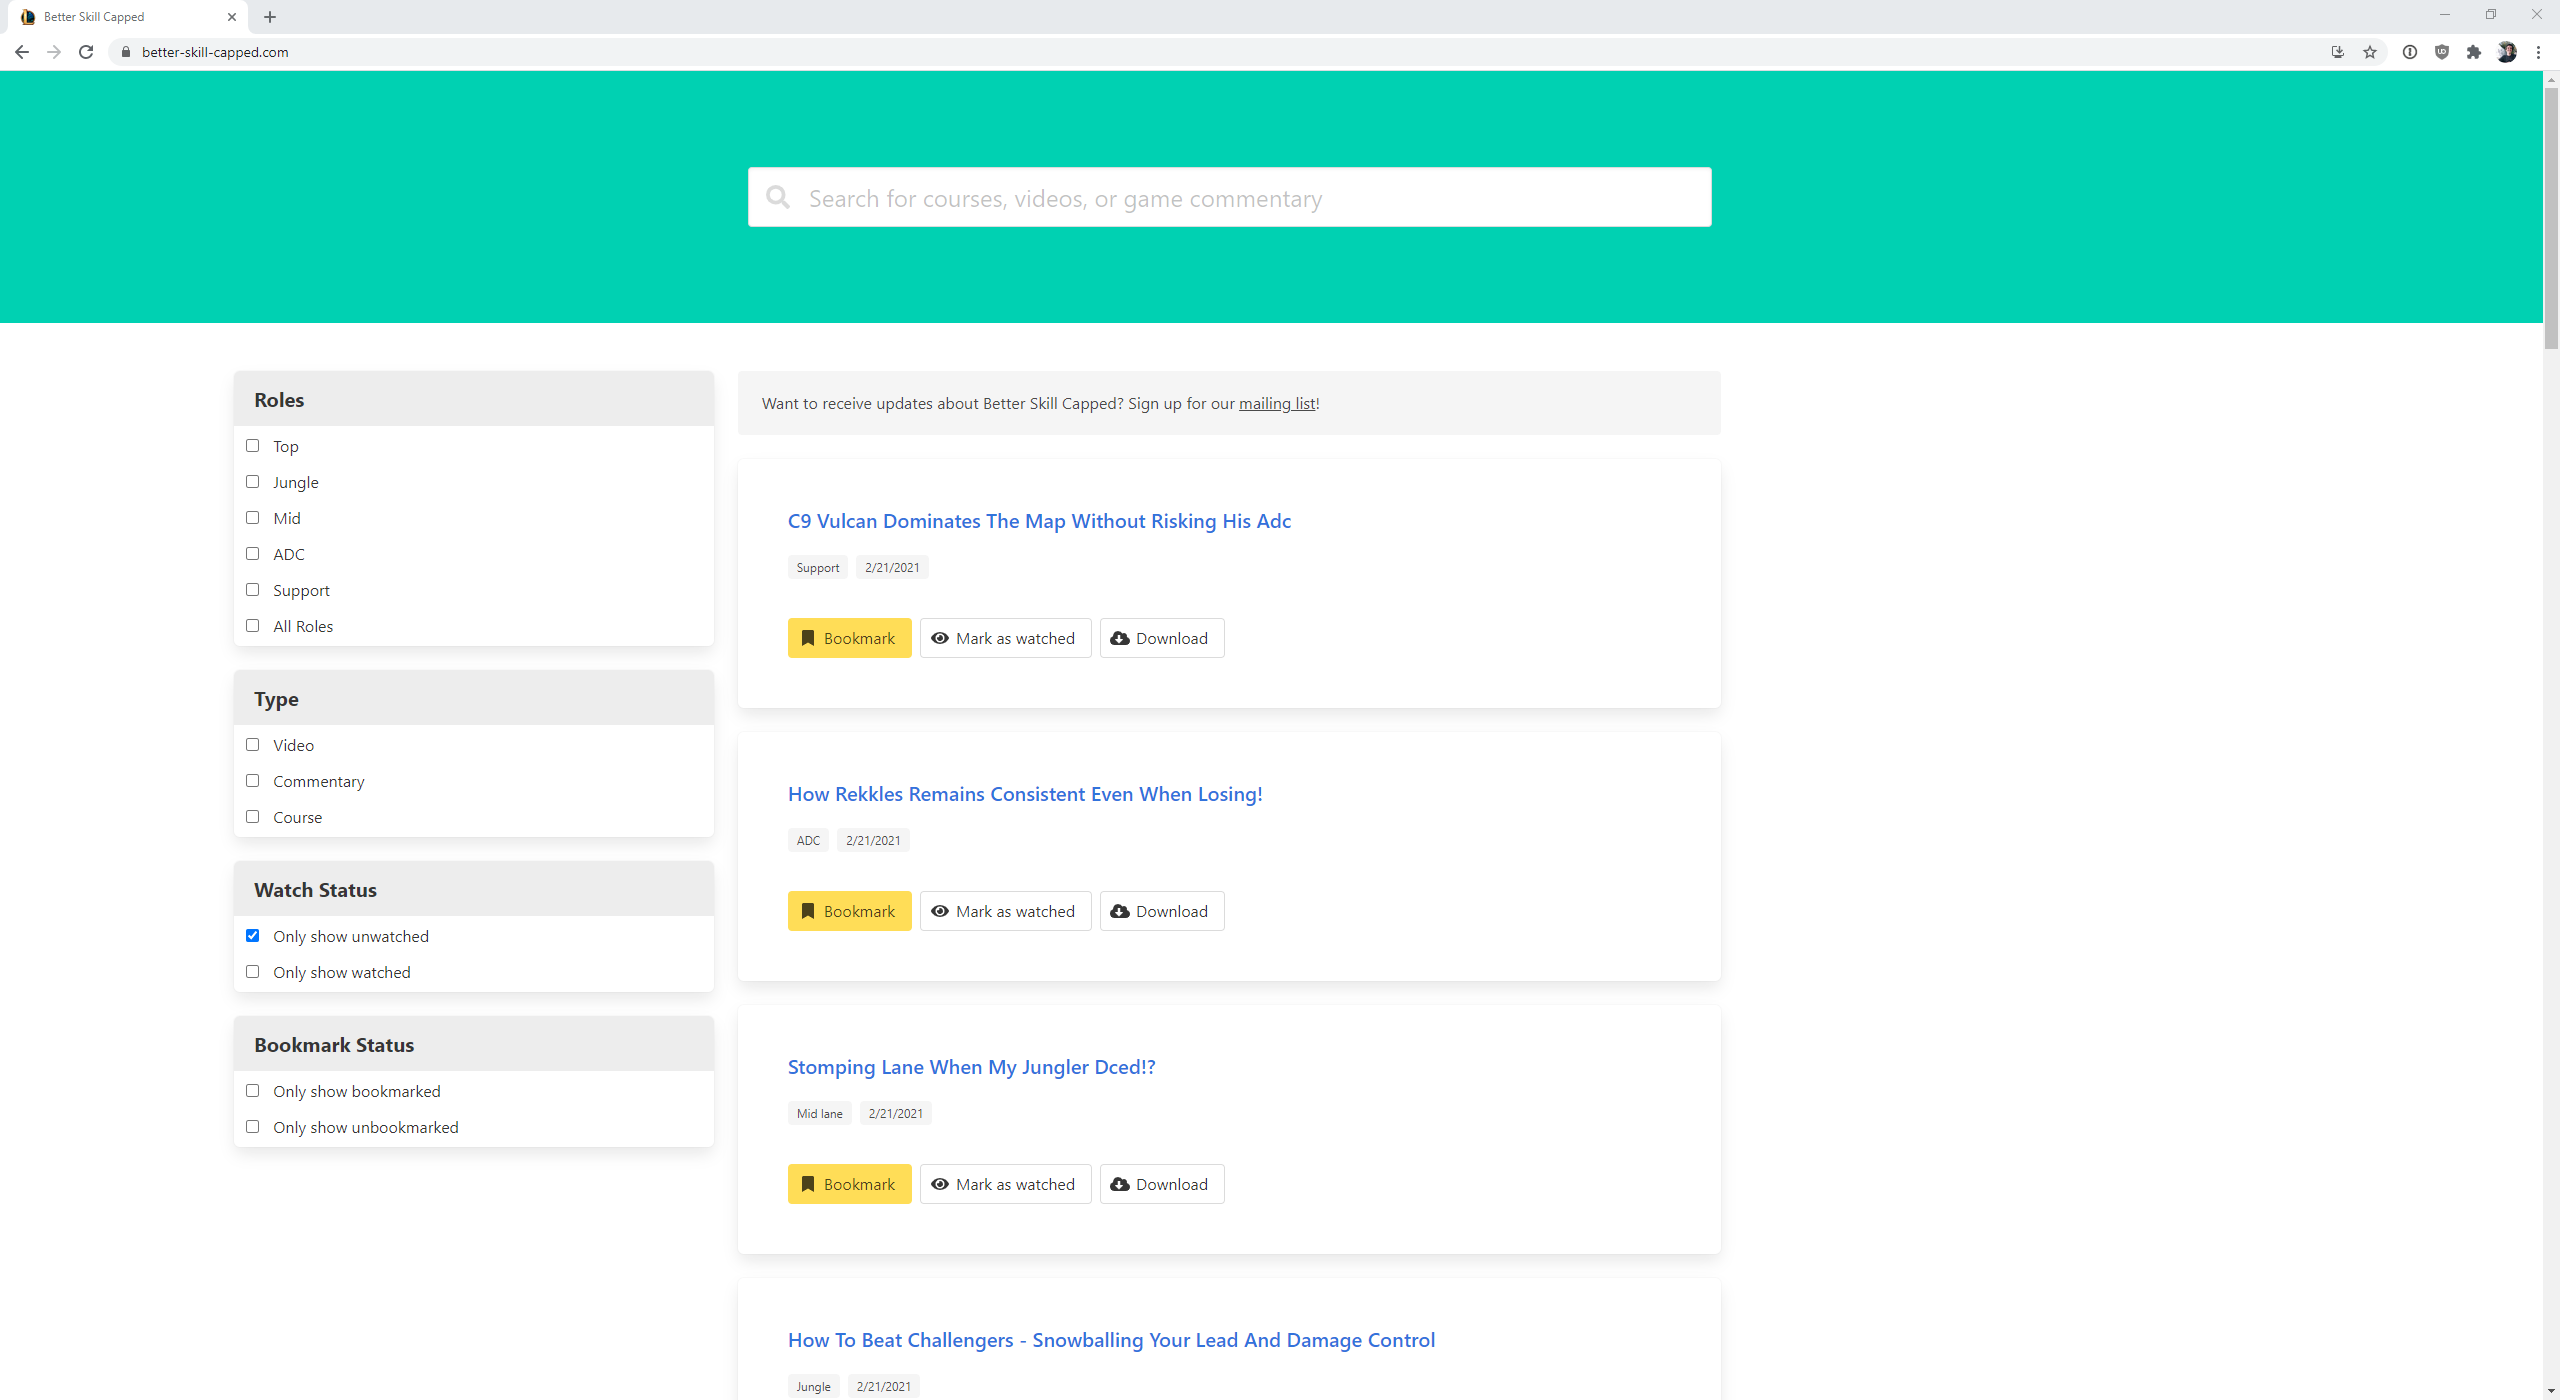Viewport: 2560px width, 1400px height.
Task: Click the back navigation arrow
Action: coord(22,52)
